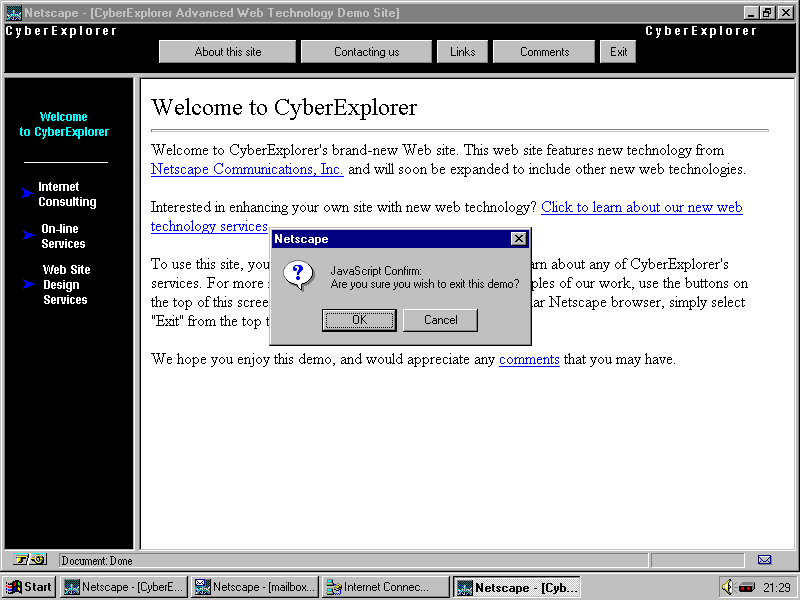The height and width of the screenshot is (600, 800).
Task: Cancel the exit confirmation dialog
Action: [x=440, y=320]
